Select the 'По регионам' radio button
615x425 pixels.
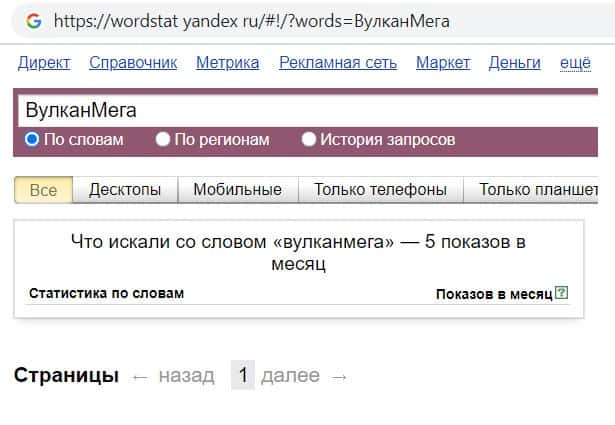pyautogui.click(x=163, y=140)
